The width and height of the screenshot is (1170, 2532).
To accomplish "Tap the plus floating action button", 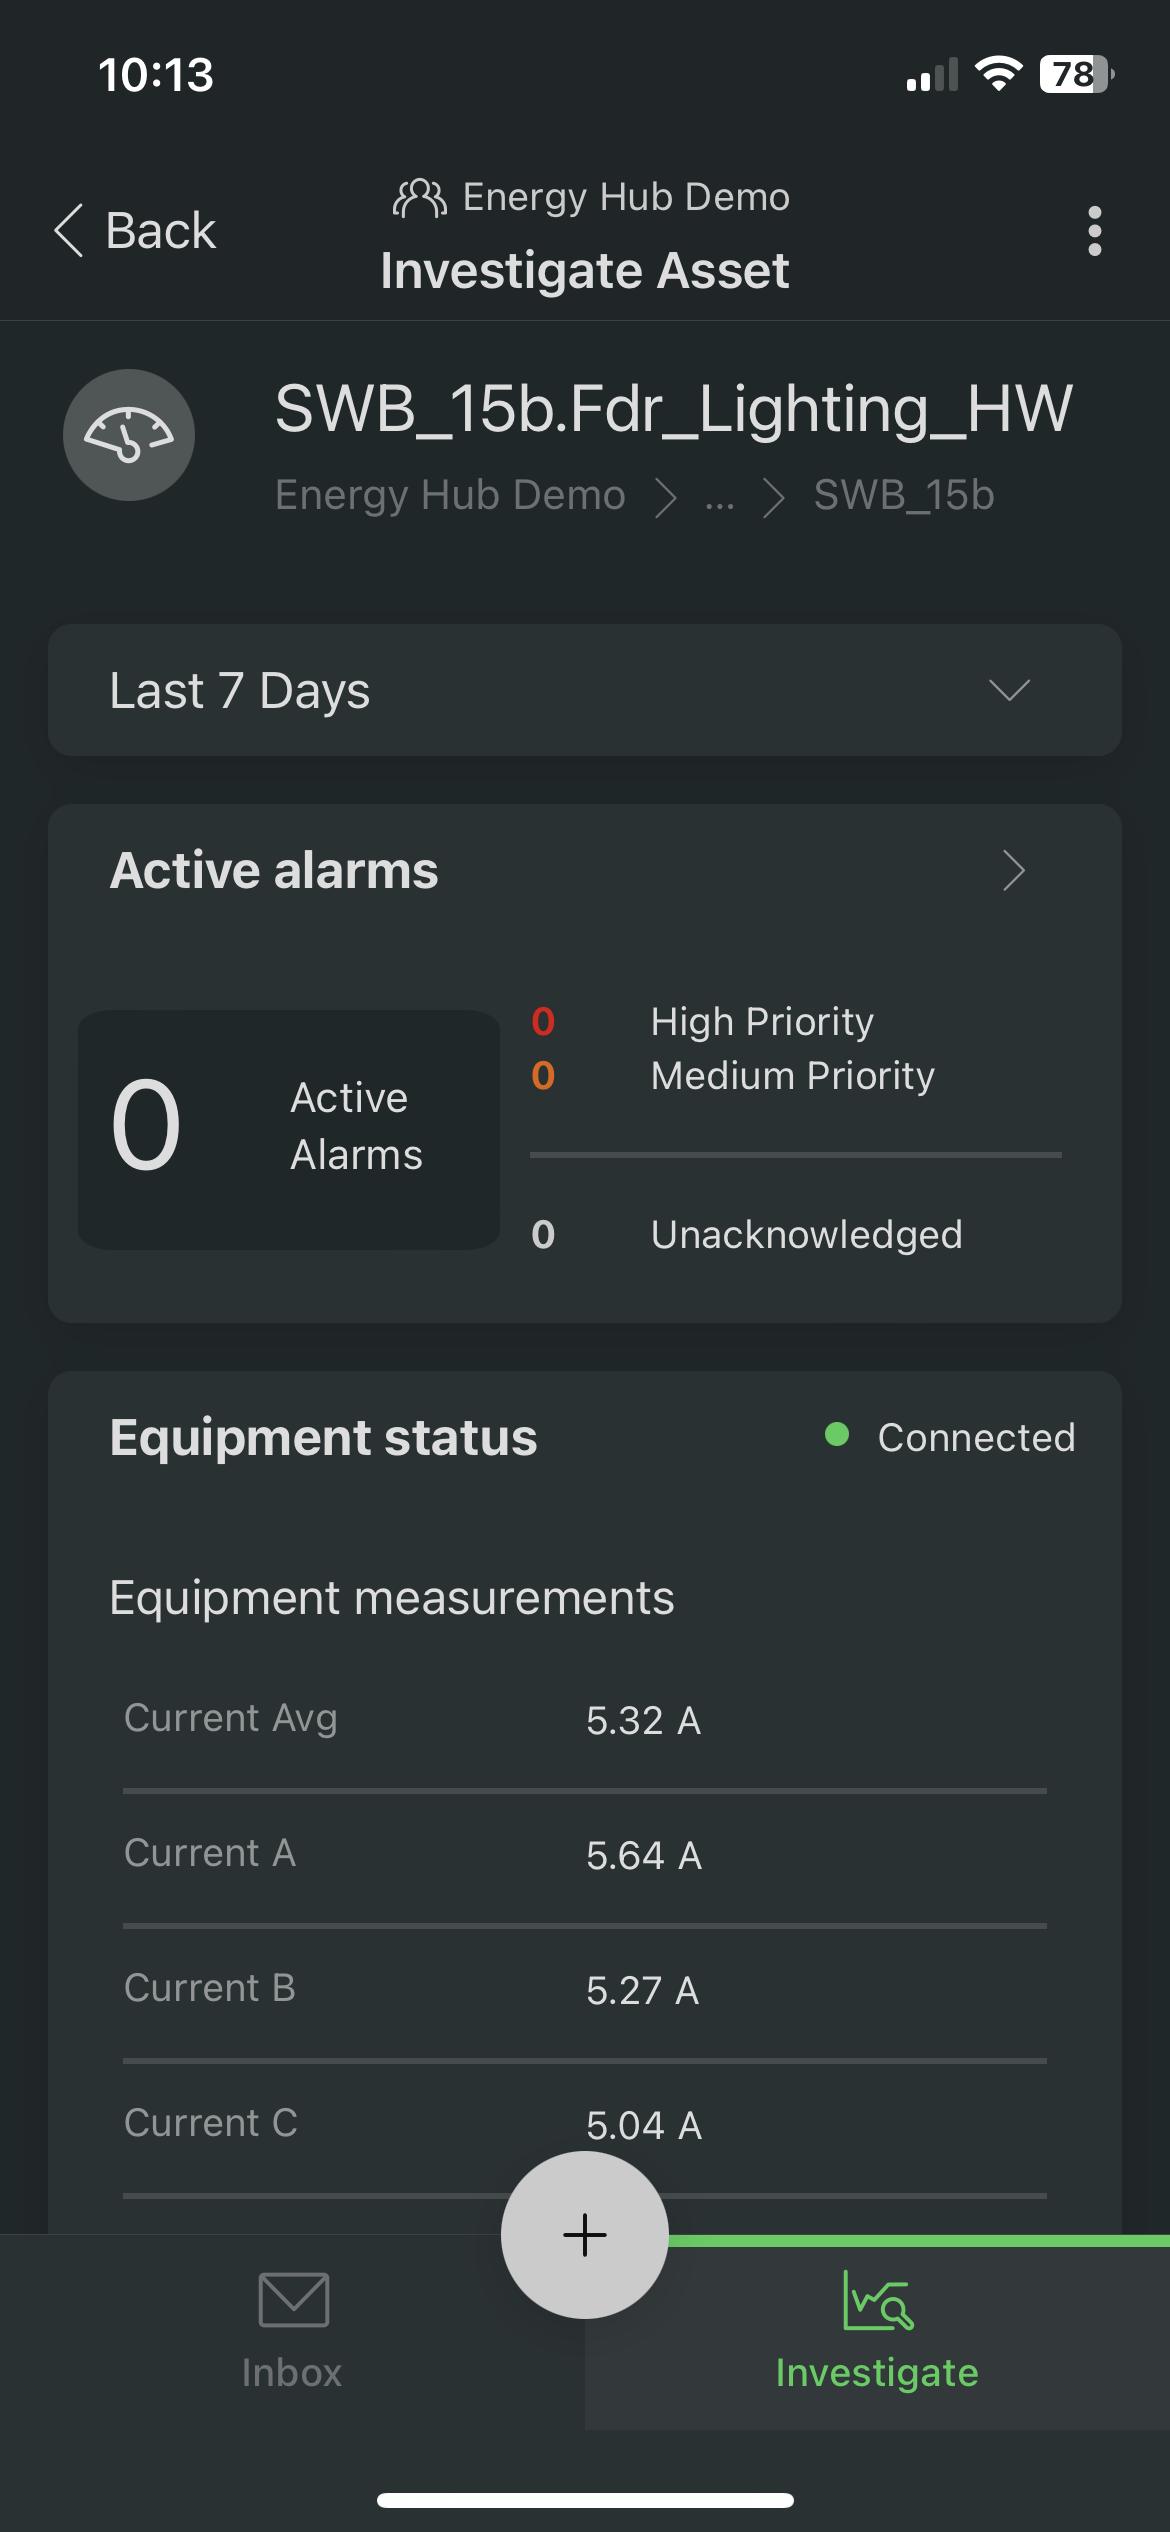I will pyautogui.click(x=585, y=2234).
